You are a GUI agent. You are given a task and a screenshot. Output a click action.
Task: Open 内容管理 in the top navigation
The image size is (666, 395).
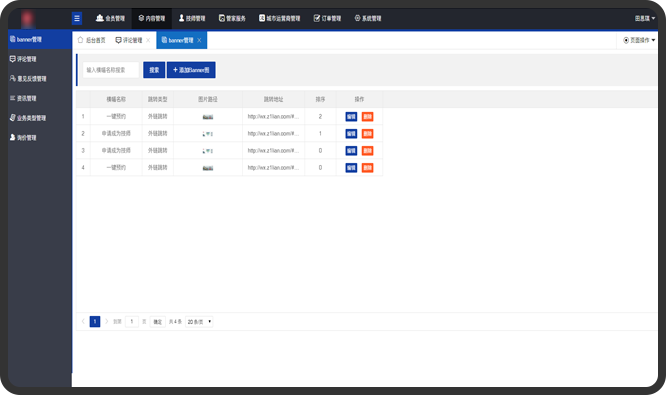[152, 18]
